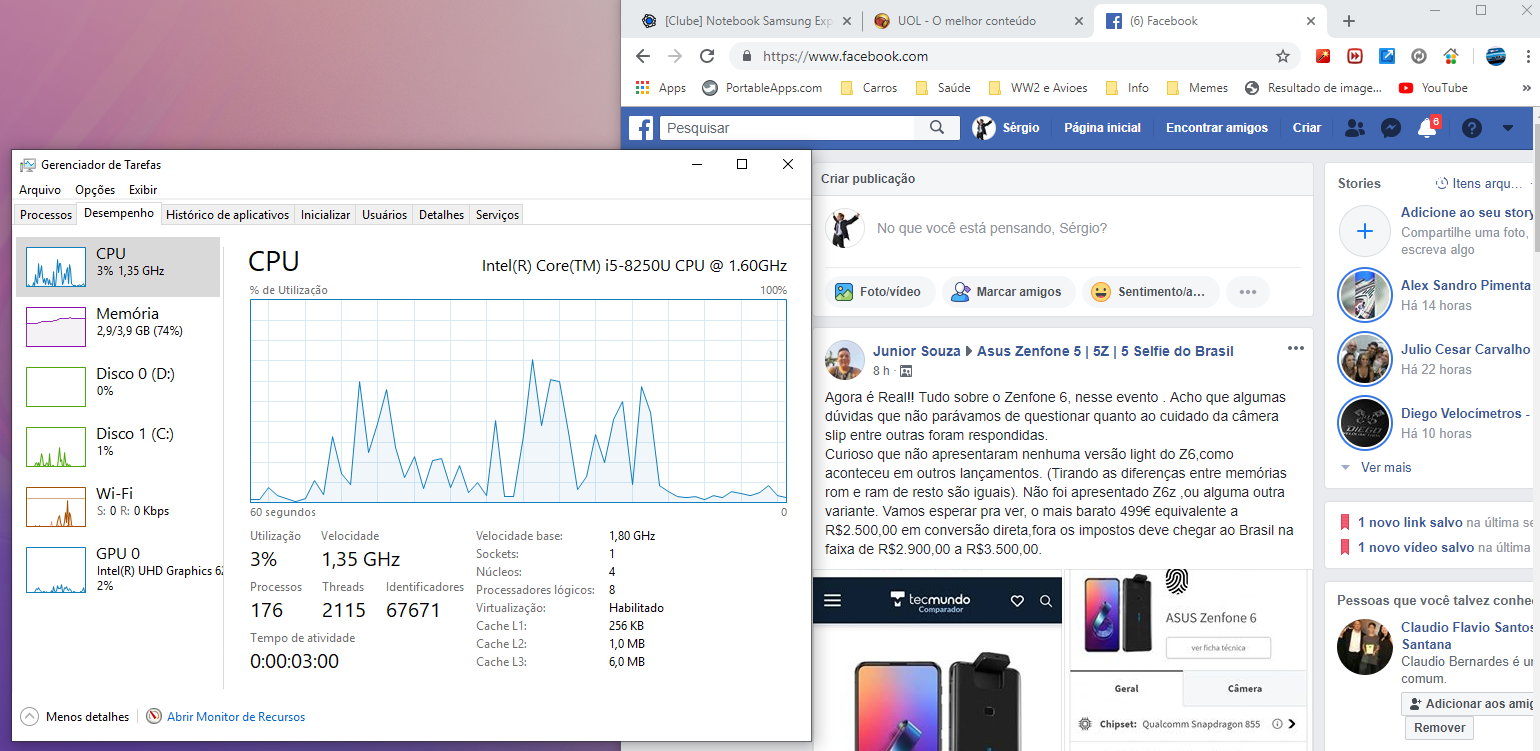The width and height of the screenshot is (1540, 751).
Task: Switch to the Serviços tab
Action: [497, 215]
